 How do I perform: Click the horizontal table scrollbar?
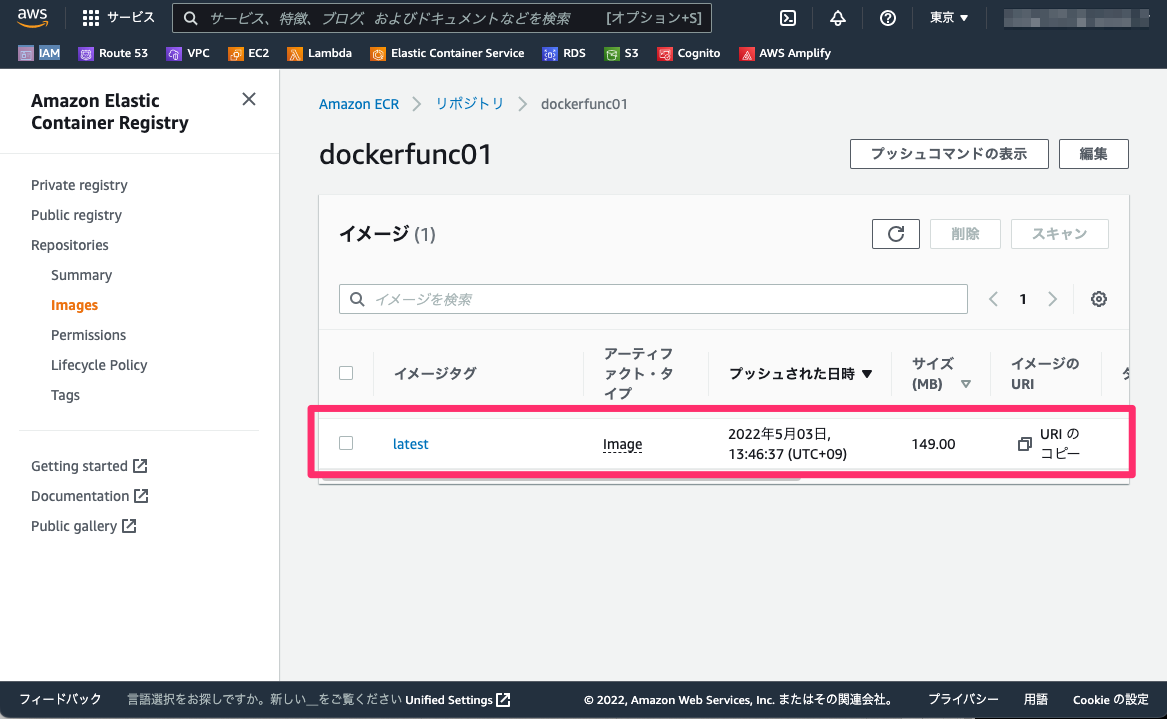(x=562, y=479)
